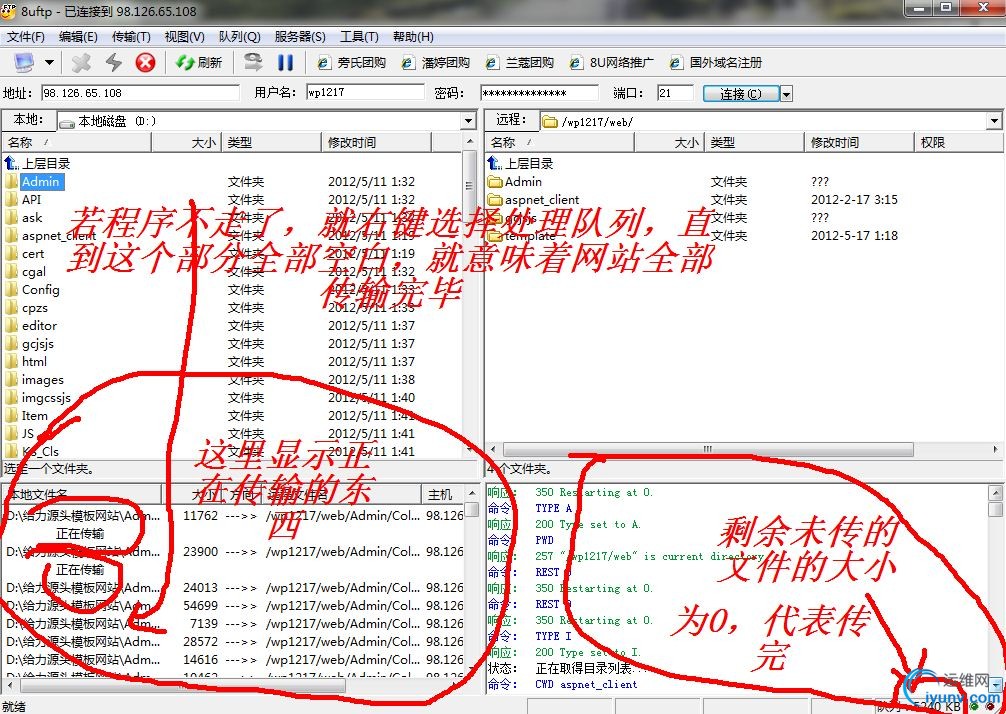This screenshot has height=714, width=1006.
Task: Click log line CWD aspnet_client
Action: click(x=586, y=684)
